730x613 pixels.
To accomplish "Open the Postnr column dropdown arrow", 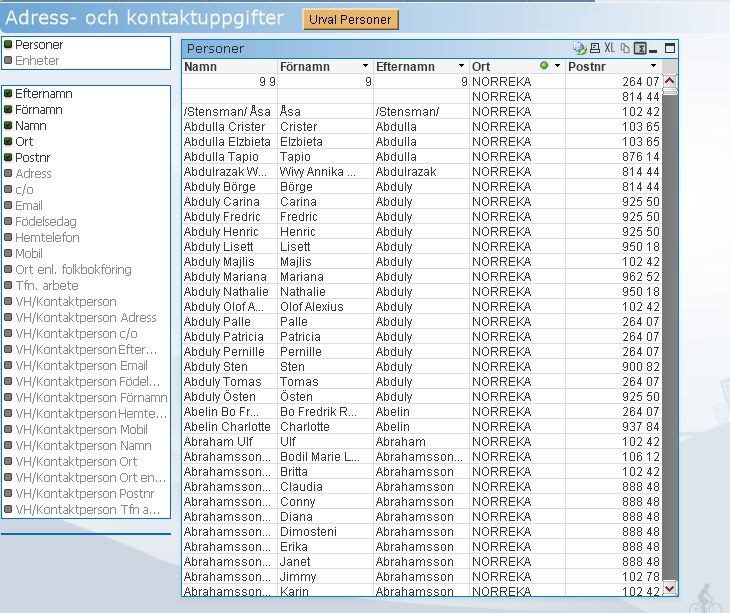I will click(x=653, y=66).
